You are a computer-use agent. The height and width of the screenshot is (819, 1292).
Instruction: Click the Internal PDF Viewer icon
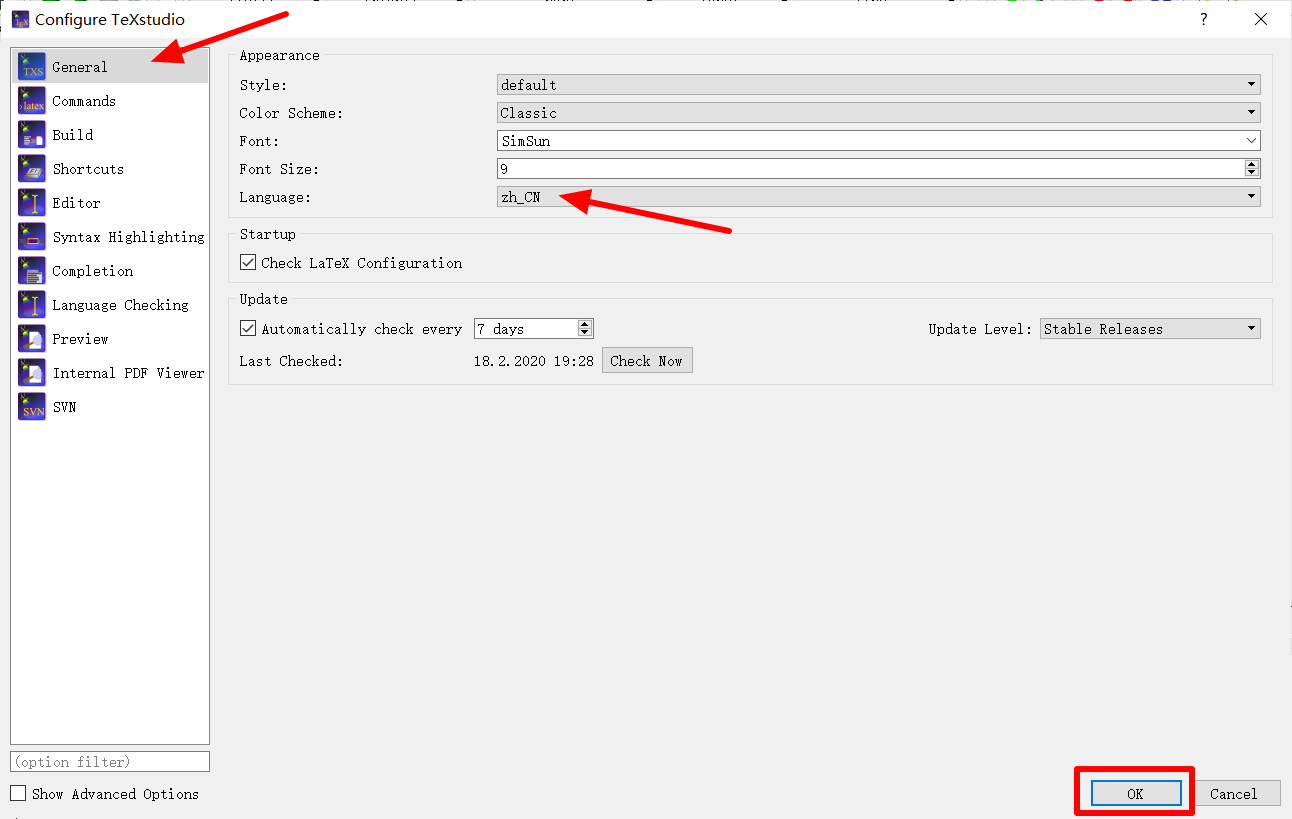32,373
